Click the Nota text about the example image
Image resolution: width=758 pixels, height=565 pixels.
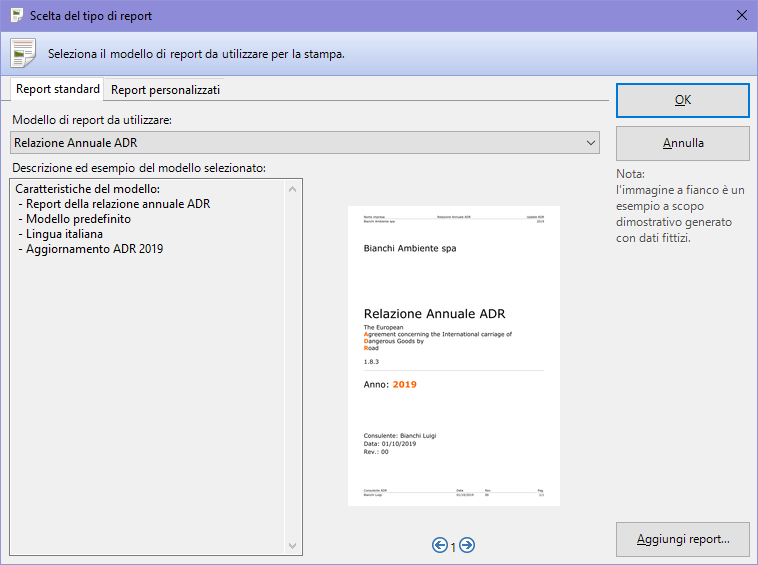pos(680,206)
